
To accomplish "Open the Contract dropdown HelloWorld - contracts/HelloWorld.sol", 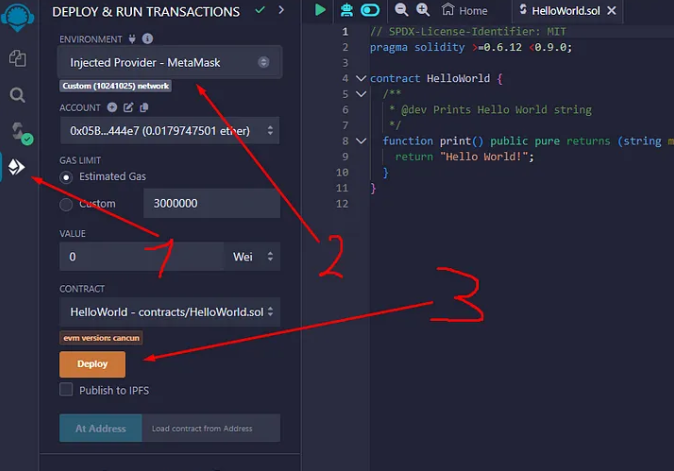I will 170,312.
